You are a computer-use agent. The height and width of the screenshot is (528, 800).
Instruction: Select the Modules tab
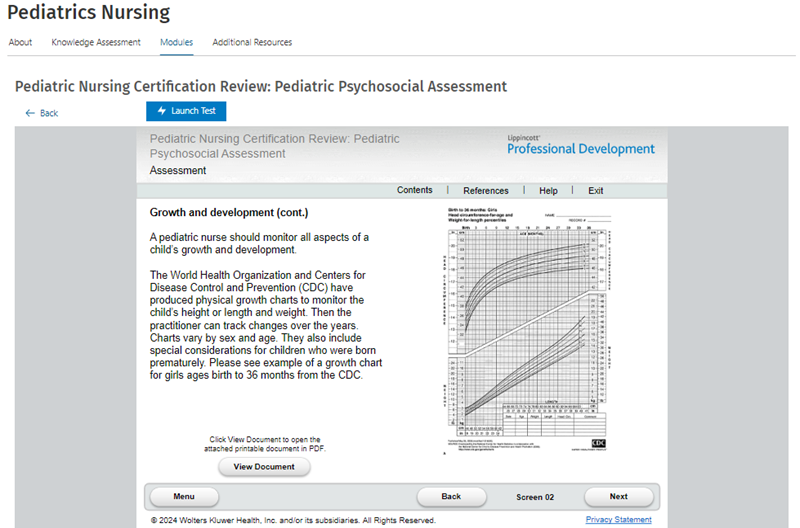tap(176, 42)
